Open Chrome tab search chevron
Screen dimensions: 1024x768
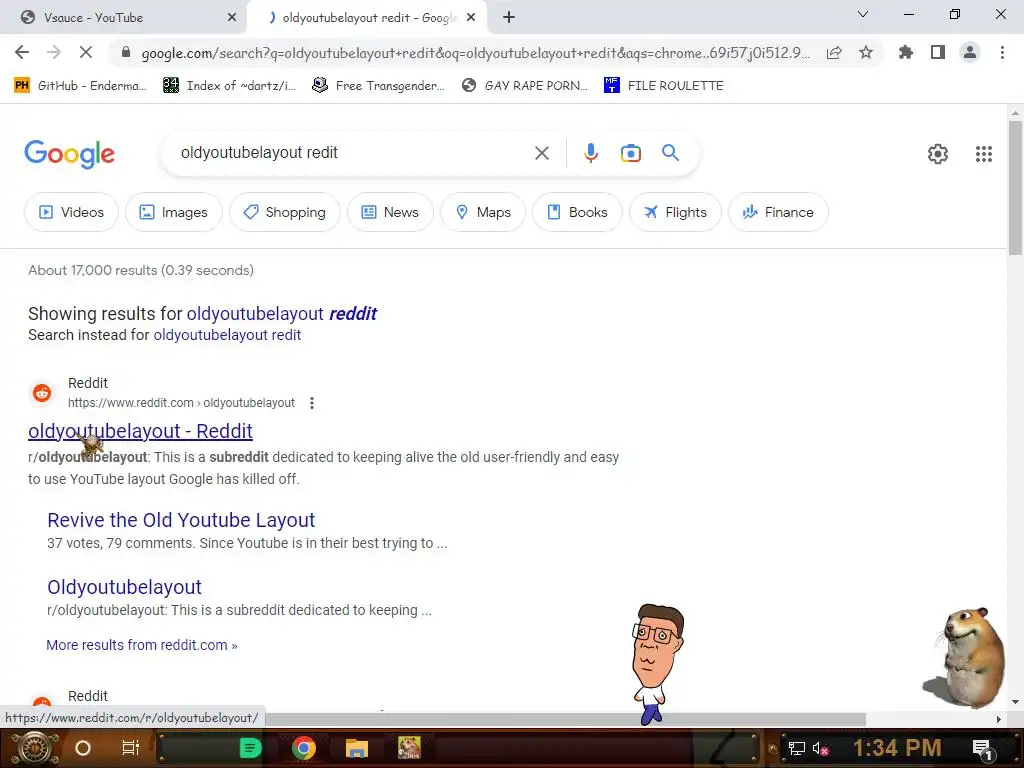863,14
